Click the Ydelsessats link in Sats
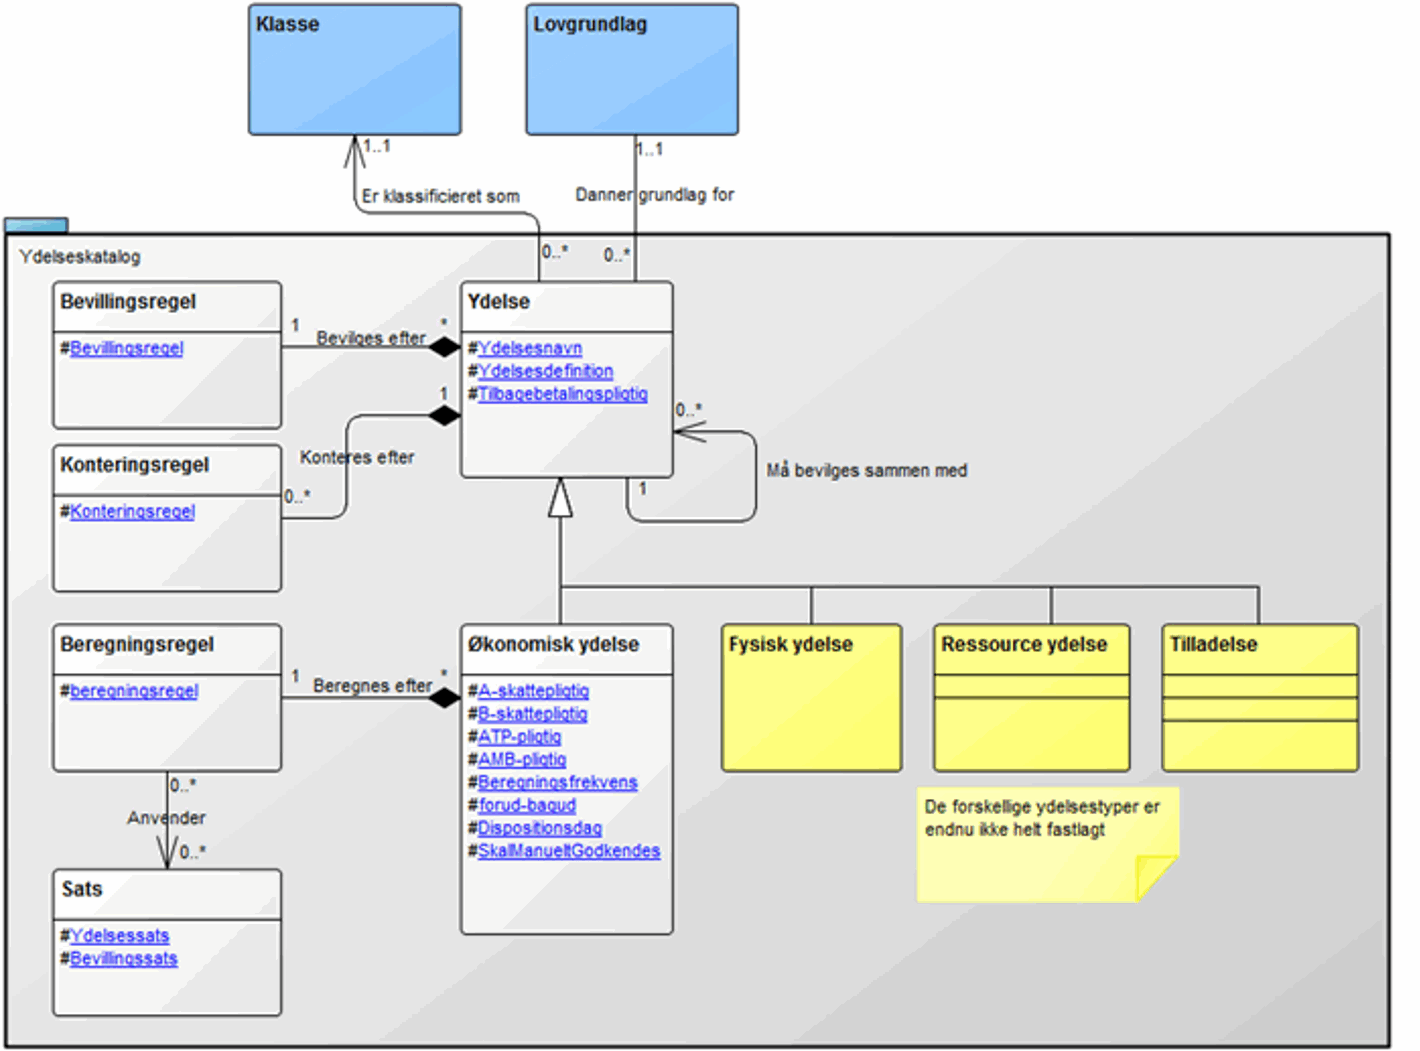The image size is (1420, 1051). tap(119, 936)
